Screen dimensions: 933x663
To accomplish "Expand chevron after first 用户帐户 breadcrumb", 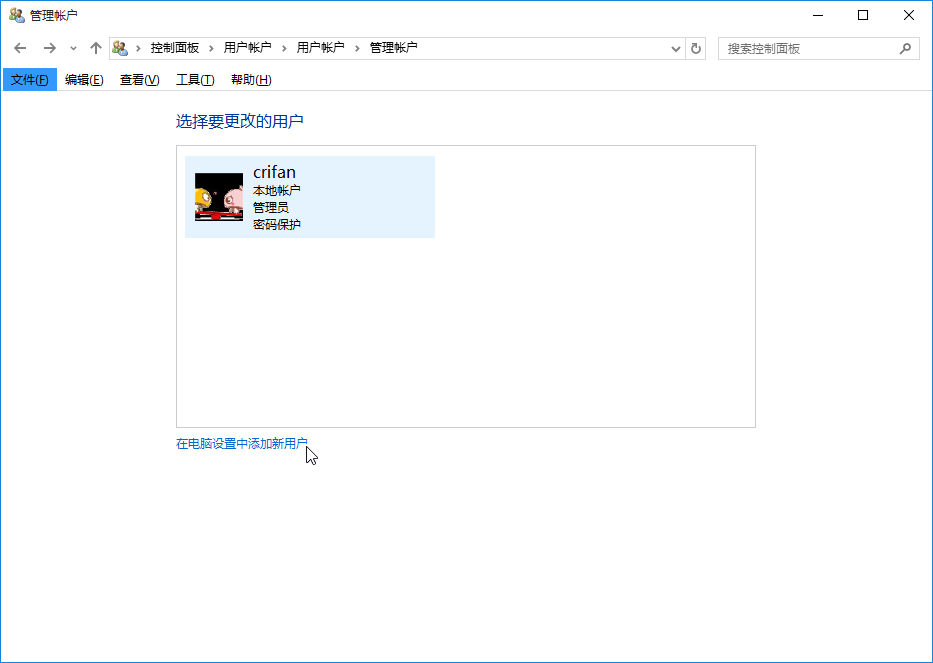I will tap(284, 48).
